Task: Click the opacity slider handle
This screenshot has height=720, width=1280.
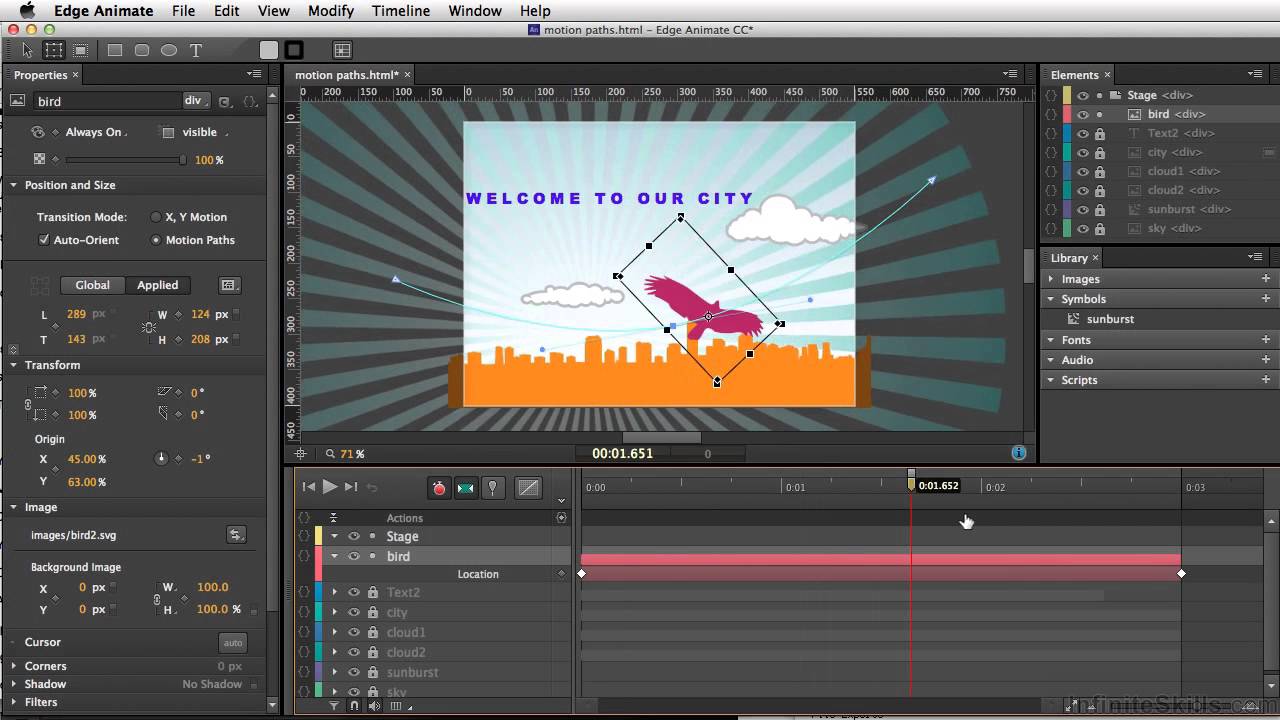Action: pyautogui.click(x=182, y=160)
